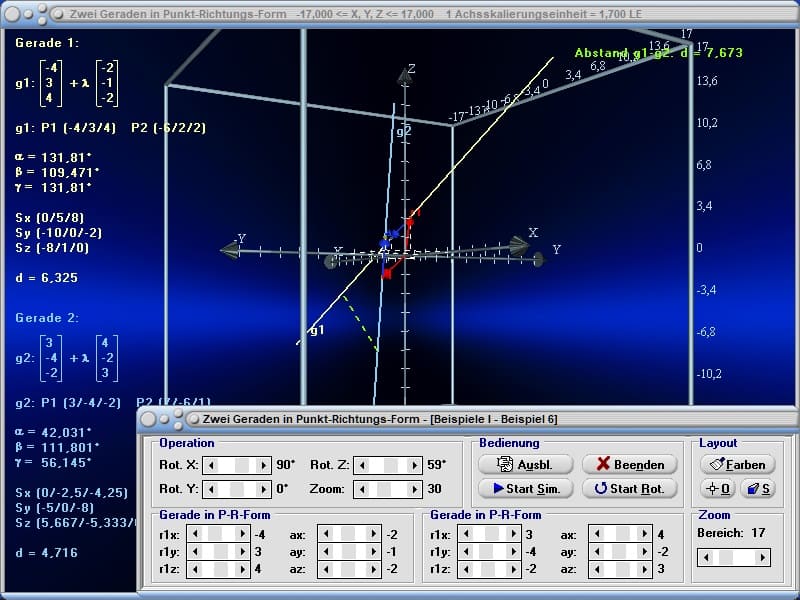Click the O origin layout button
Screen dimensions: 800x600
[x=718, y=488]
